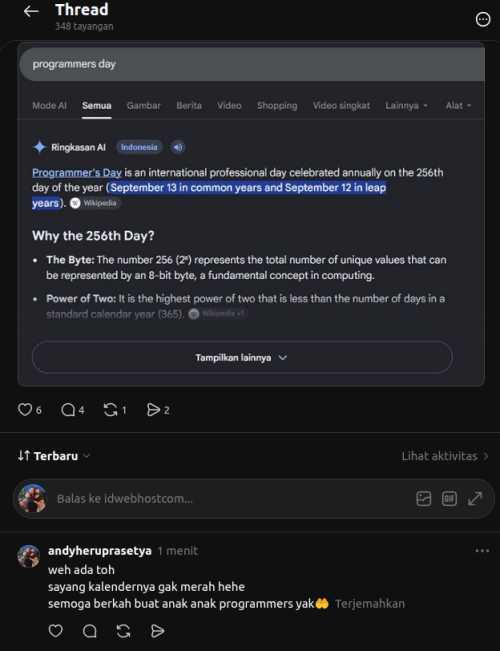
Task: Like andyheruprasetya's comment
Action: tap(56, 631)
